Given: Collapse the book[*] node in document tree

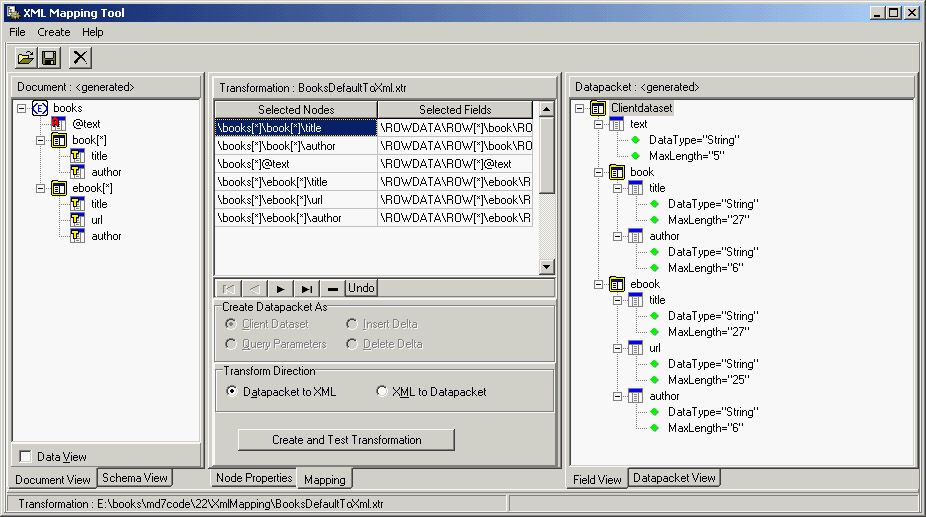Looking at the screenshot, I should [x=41, y=140].
